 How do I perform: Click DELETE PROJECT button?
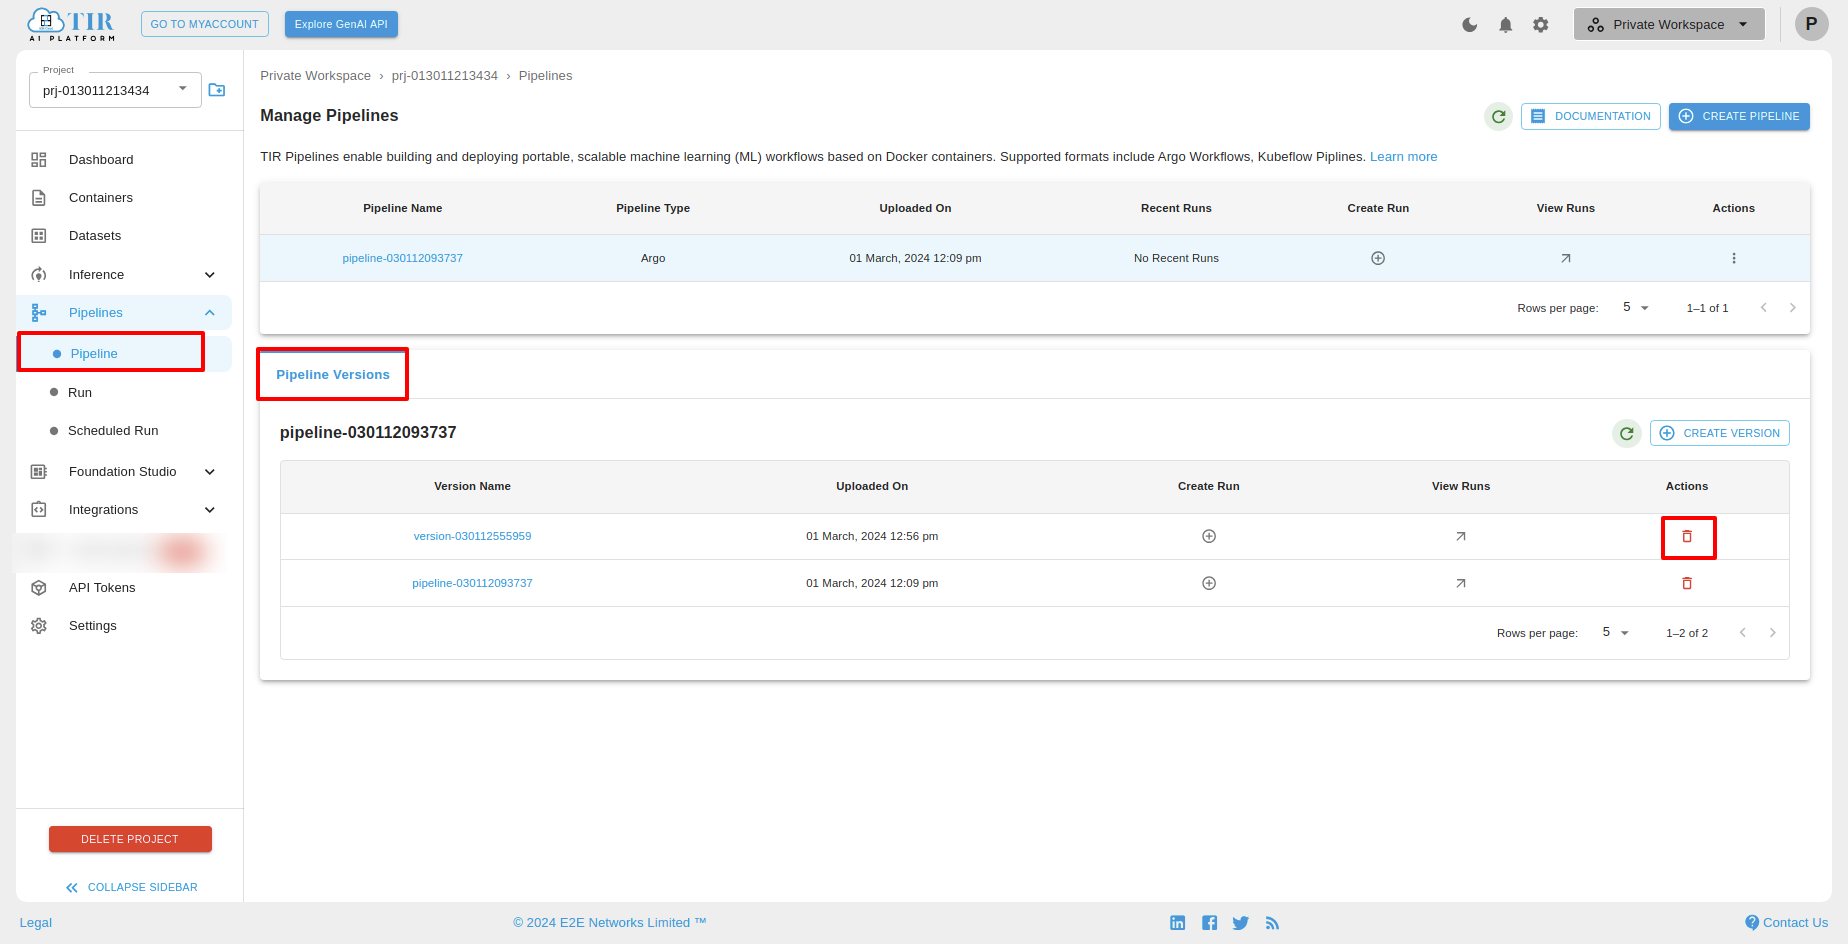click(x=130, y=839)
